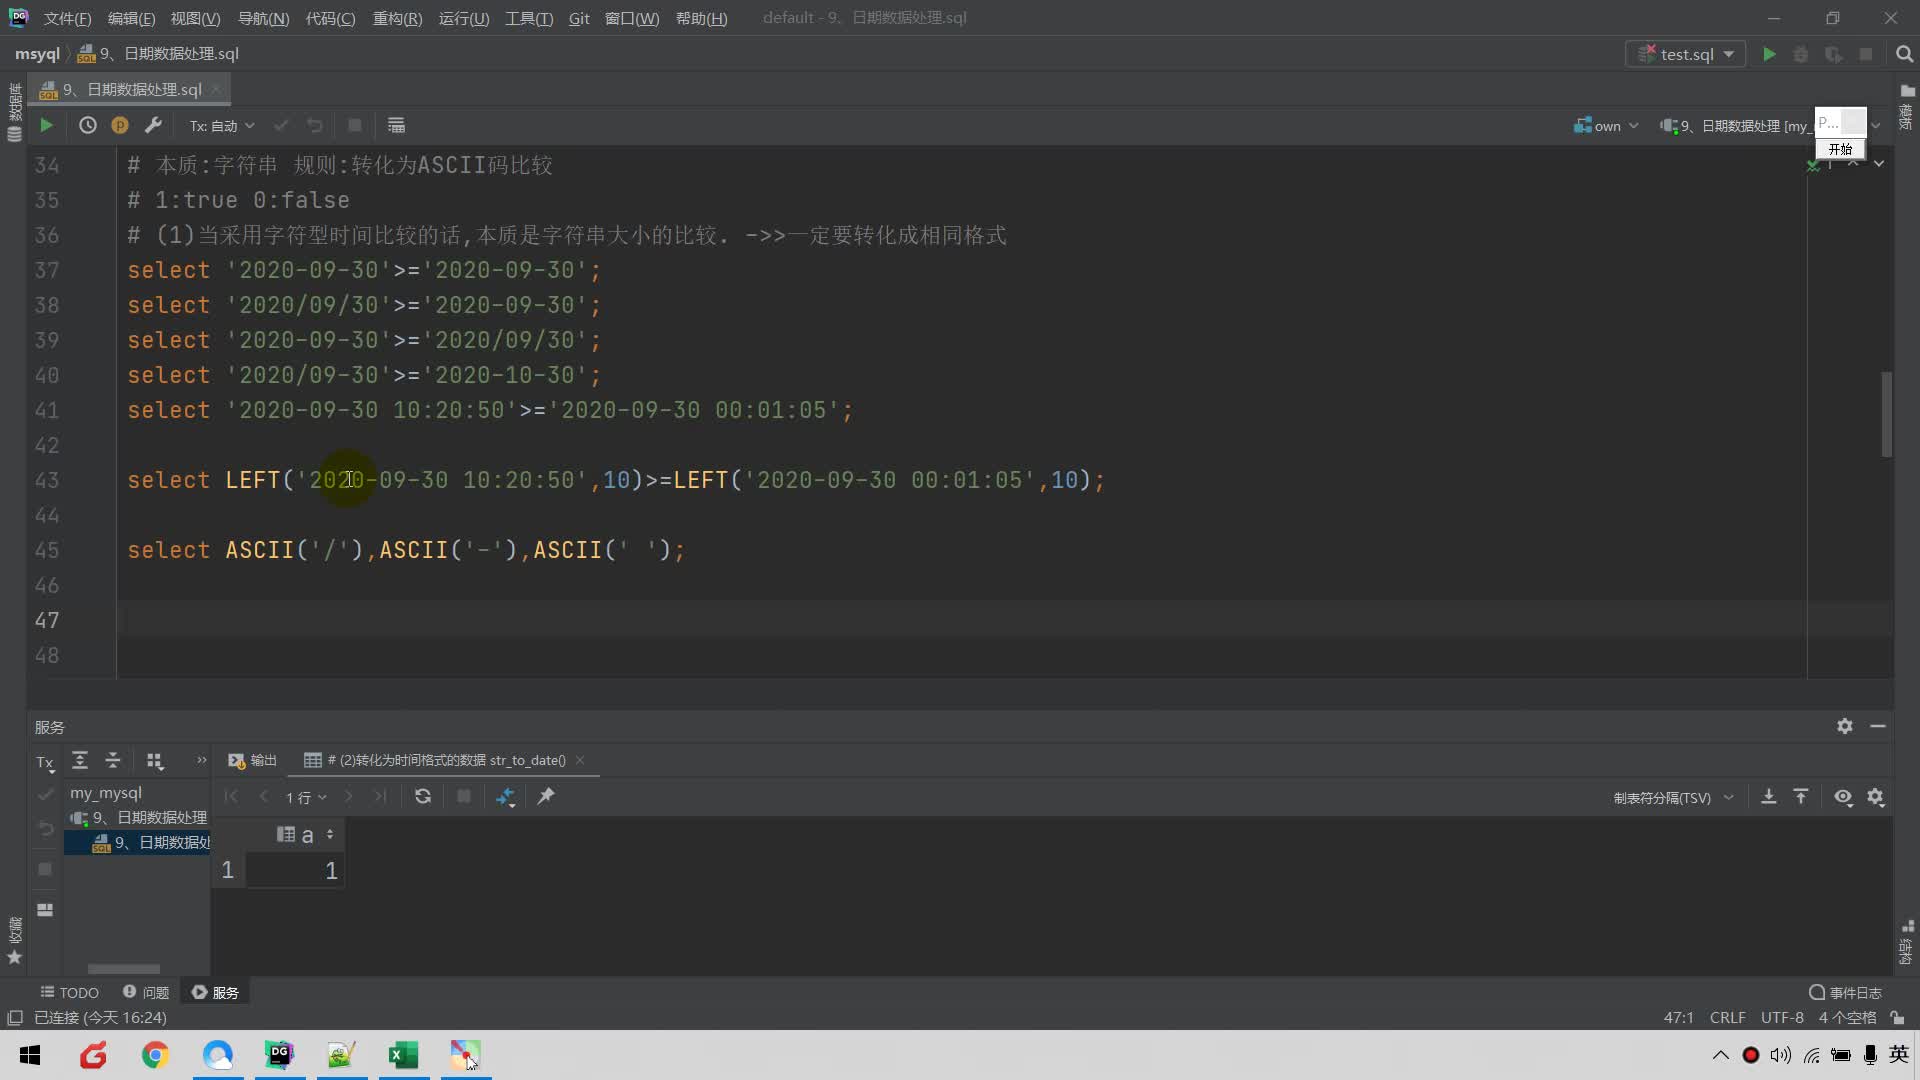Open query settings wrench icon

(x=153, y=125)
